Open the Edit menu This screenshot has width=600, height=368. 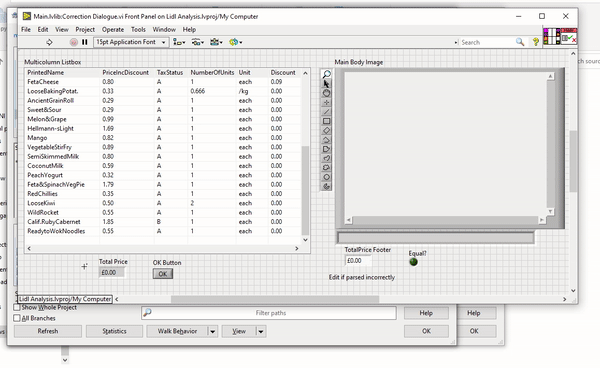click(42, 29)
